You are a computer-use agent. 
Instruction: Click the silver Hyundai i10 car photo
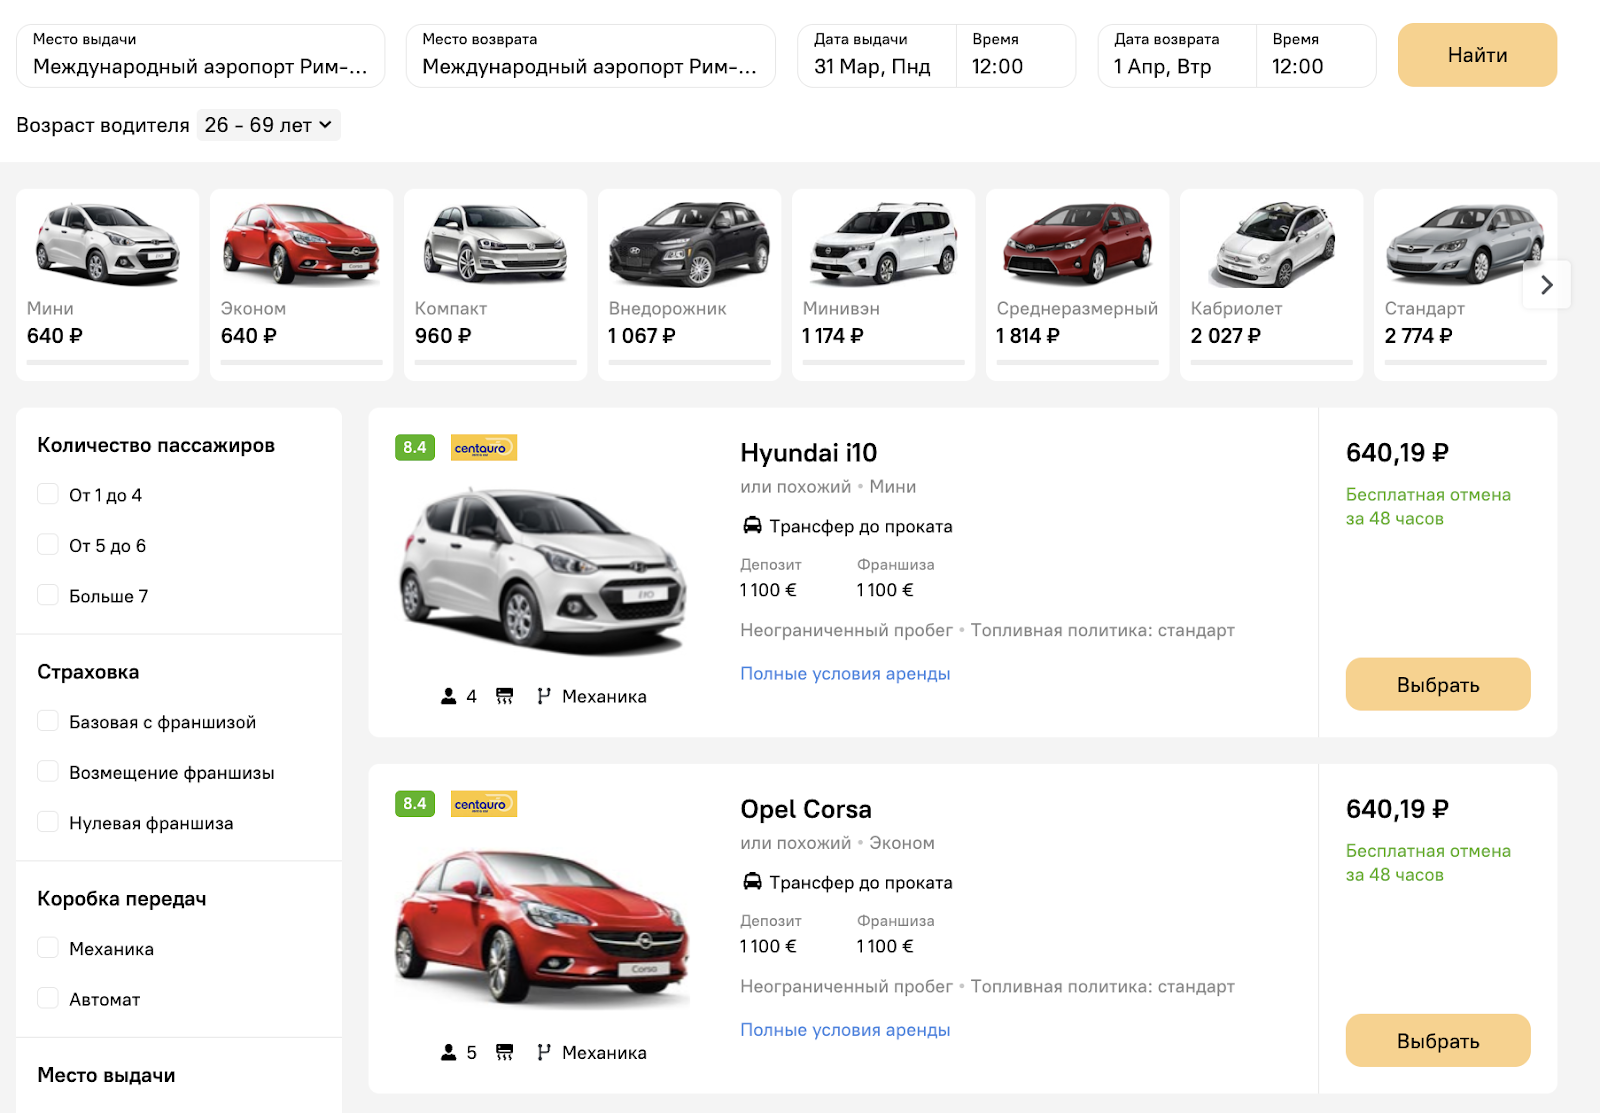544,570
